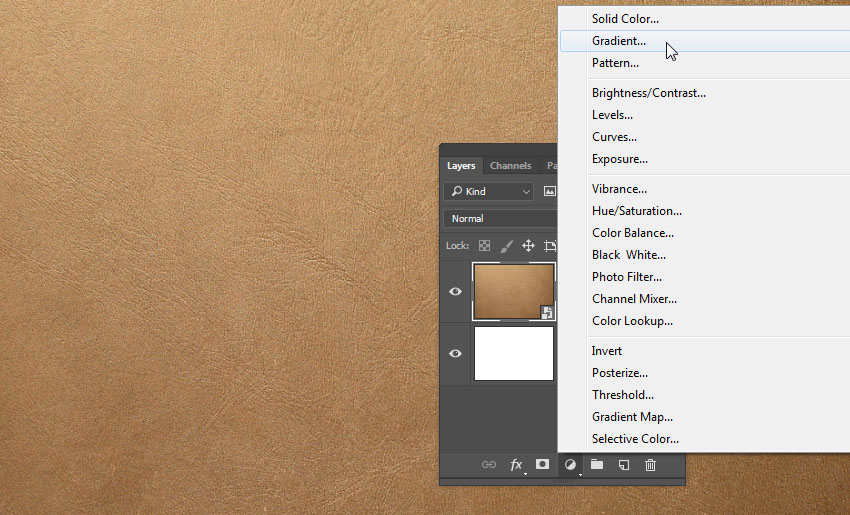
Task: Create a new group with the folder icon
Action: (597, 464)
